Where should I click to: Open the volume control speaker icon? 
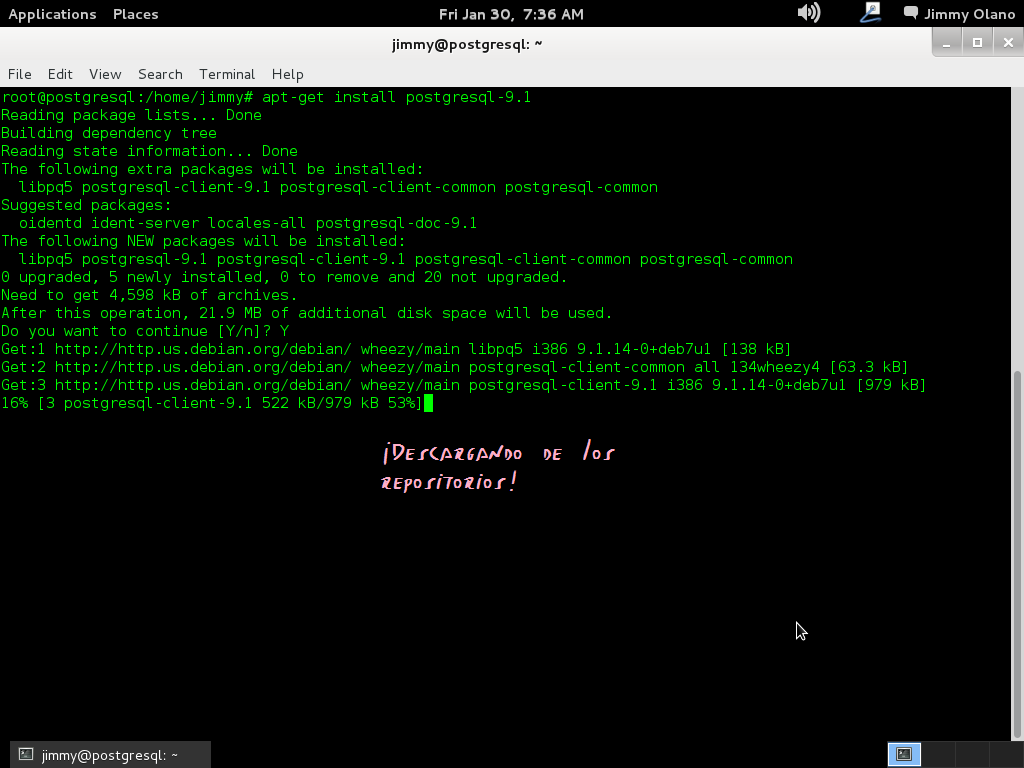(x=808, y=13)
